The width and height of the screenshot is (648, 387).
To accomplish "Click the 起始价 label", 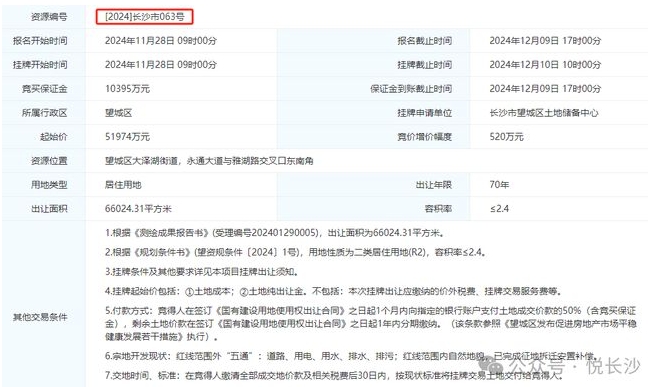I will [x=53, y=137].
